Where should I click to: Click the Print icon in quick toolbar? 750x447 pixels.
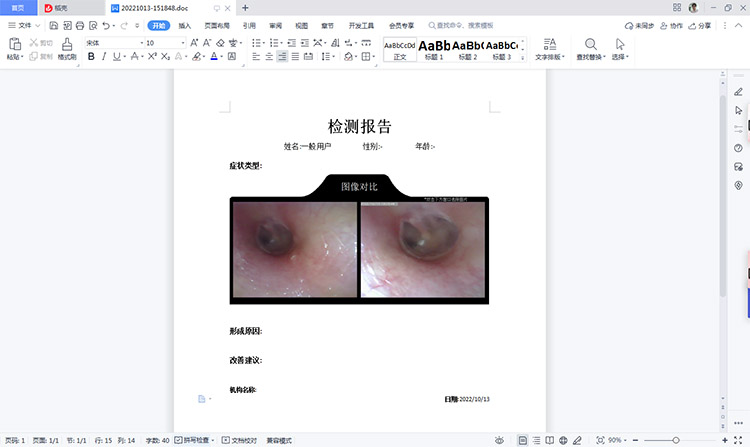[80, 25]
